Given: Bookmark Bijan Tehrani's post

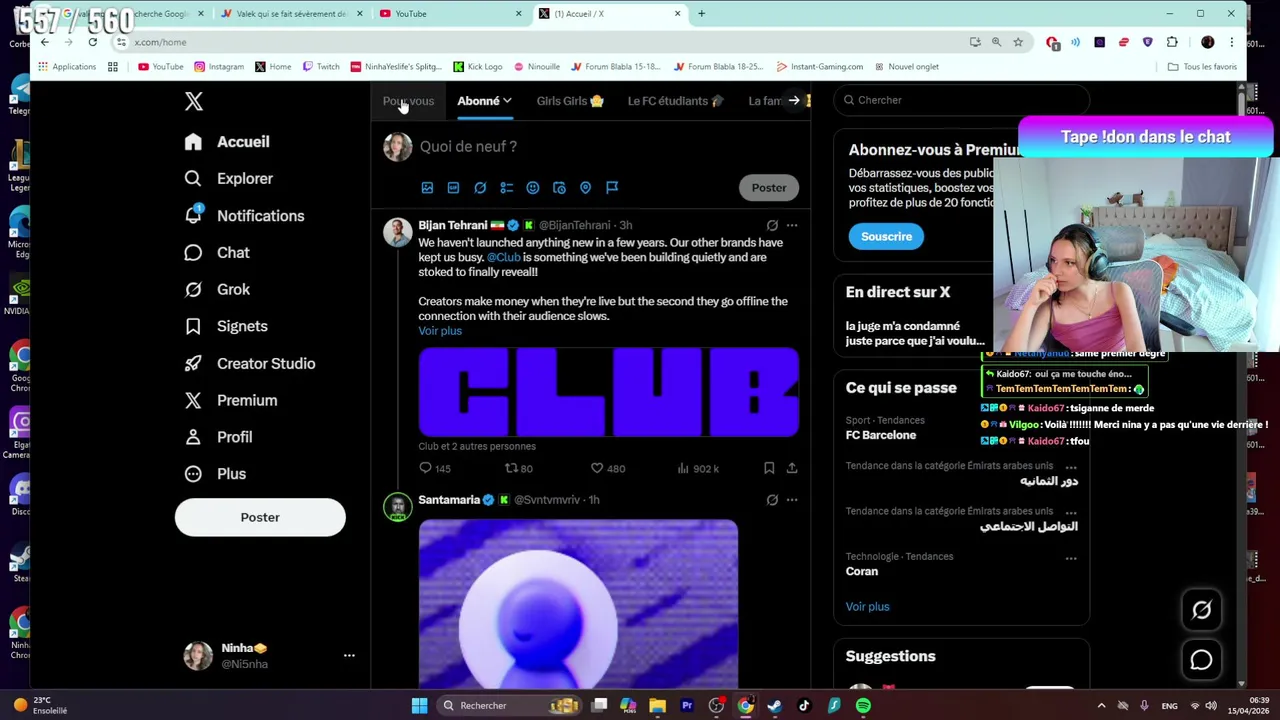Looking at the screenshot, I should (x=769, y=468).
